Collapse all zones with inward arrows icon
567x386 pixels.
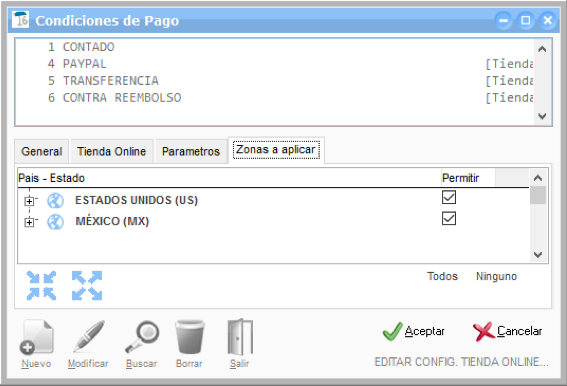click(41, 285)
